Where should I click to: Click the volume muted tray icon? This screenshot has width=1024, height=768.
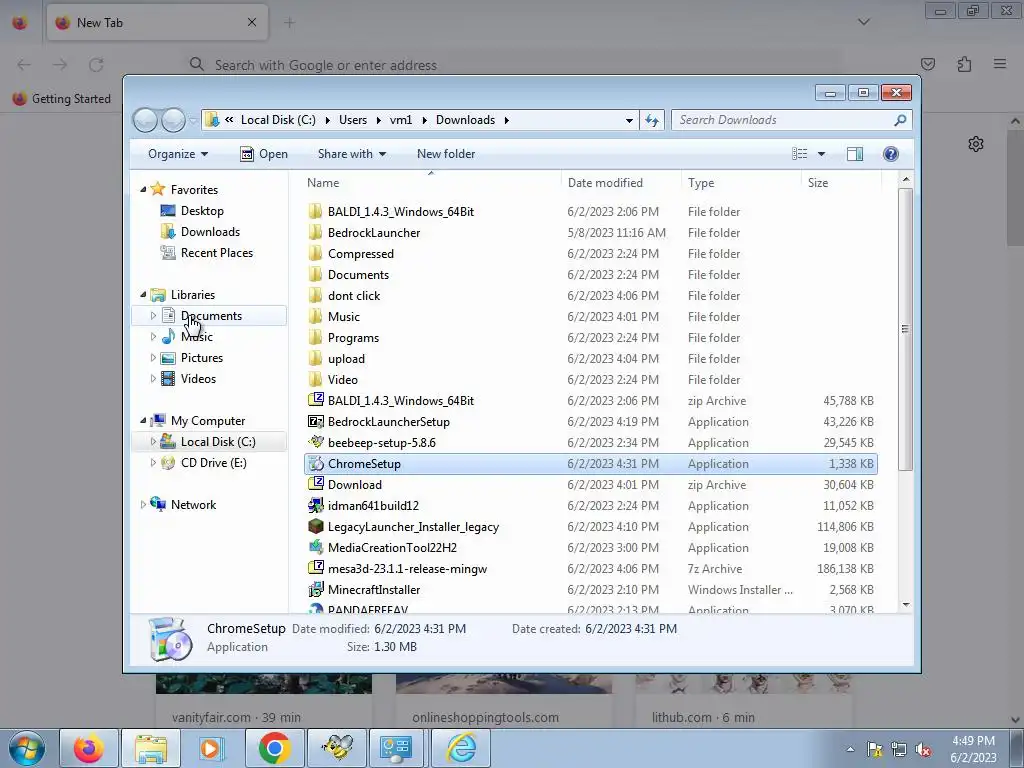coord(923,750)
